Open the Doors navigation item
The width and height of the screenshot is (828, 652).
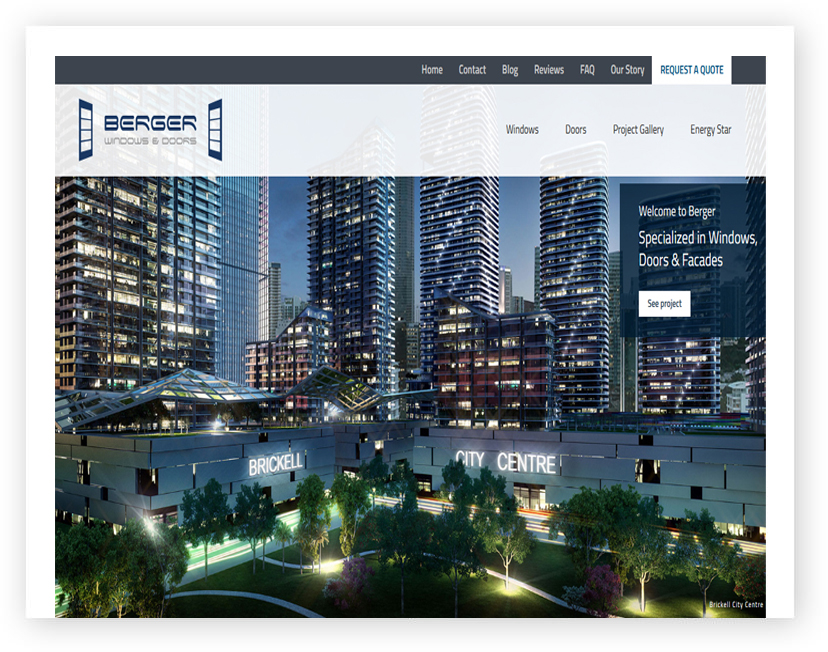(576, 129)
